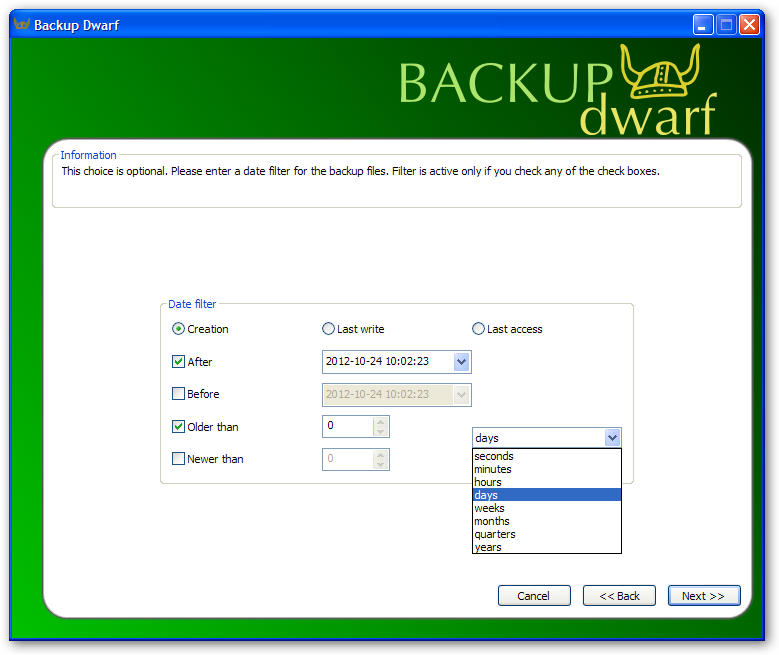This screenshot has height=655, width=779.
Task: Uncheck the Older than checkbox
Action: tap(178, 427)
